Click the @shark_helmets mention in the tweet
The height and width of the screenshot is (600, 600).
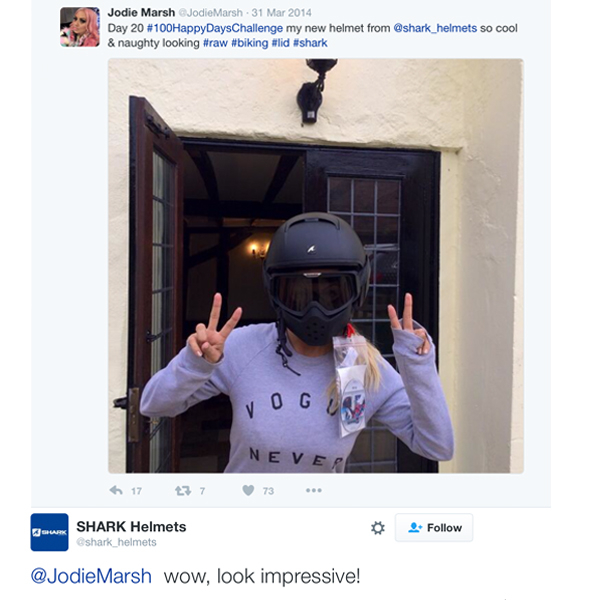pos(435,28)
